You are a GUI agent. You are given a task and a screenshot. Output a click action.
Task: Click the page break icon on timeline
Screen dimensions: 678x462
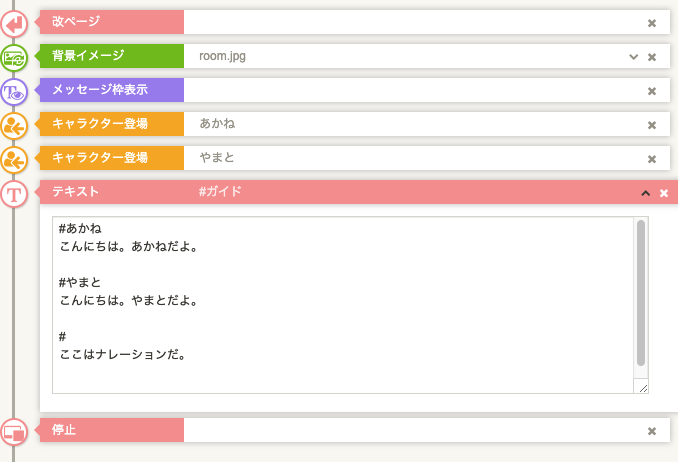(x=14, y=22)
